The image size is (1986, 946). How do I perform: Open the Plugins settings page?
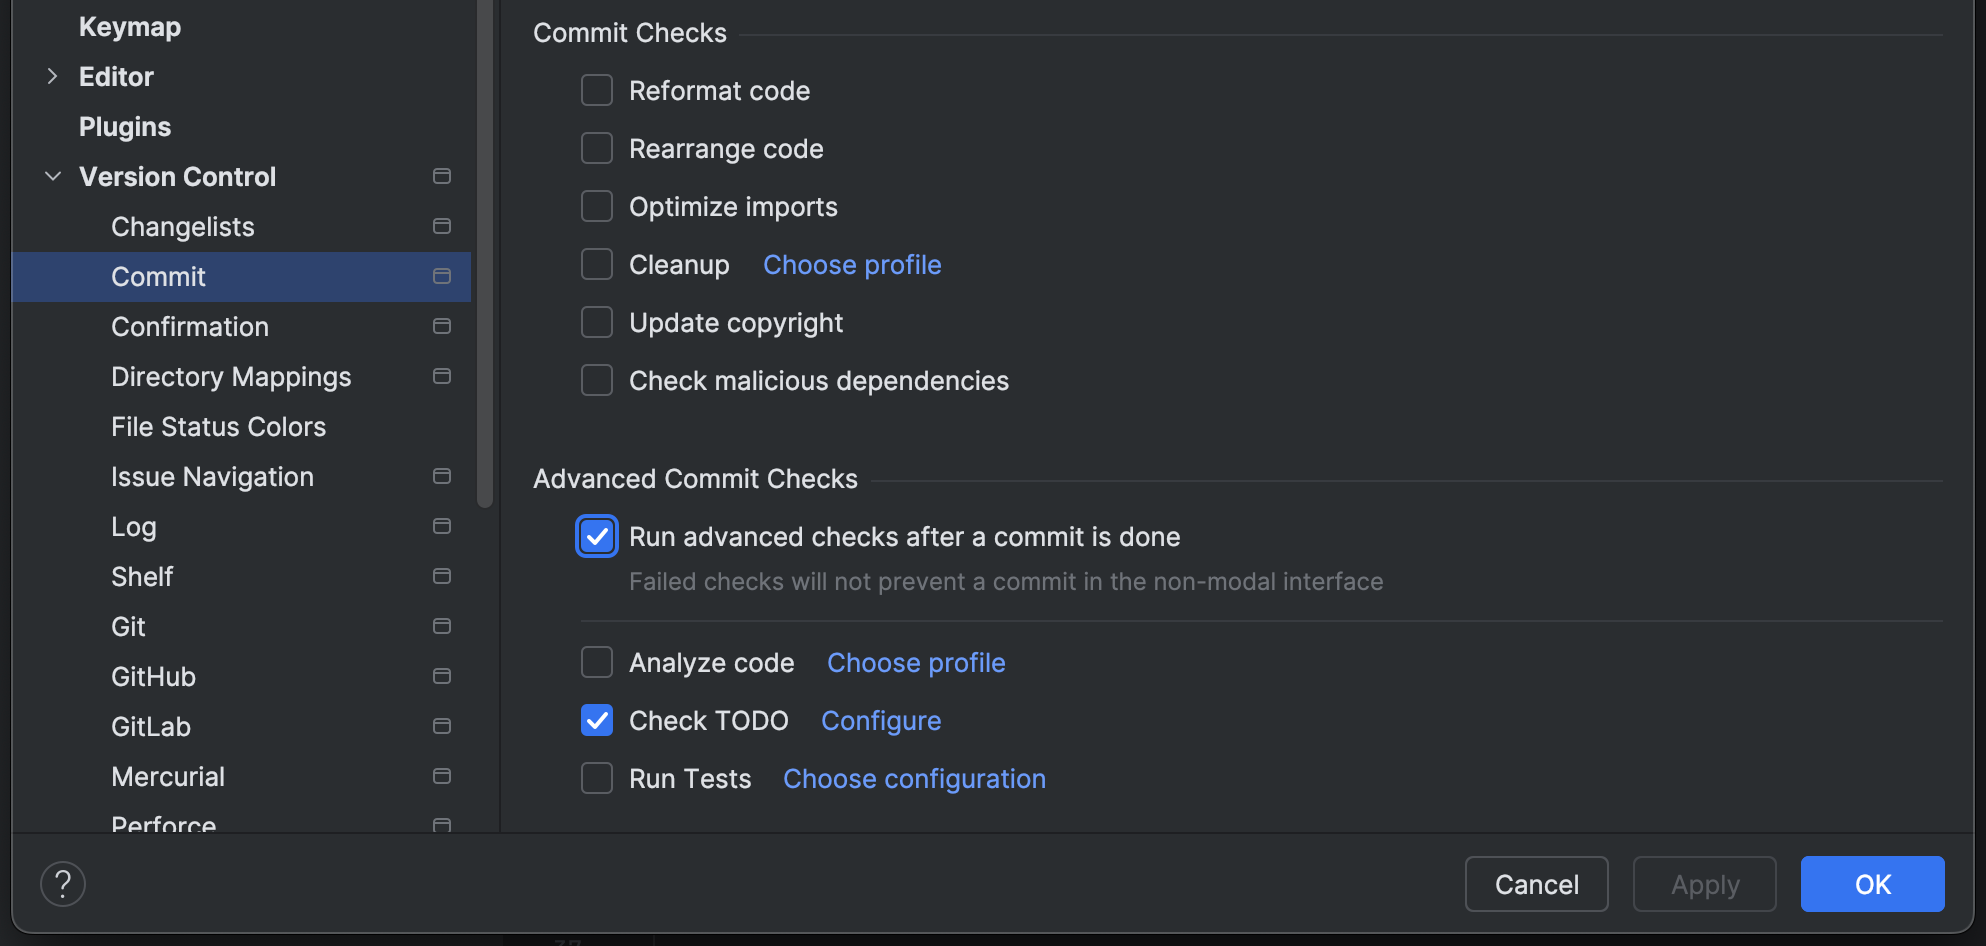coord(125,127)
